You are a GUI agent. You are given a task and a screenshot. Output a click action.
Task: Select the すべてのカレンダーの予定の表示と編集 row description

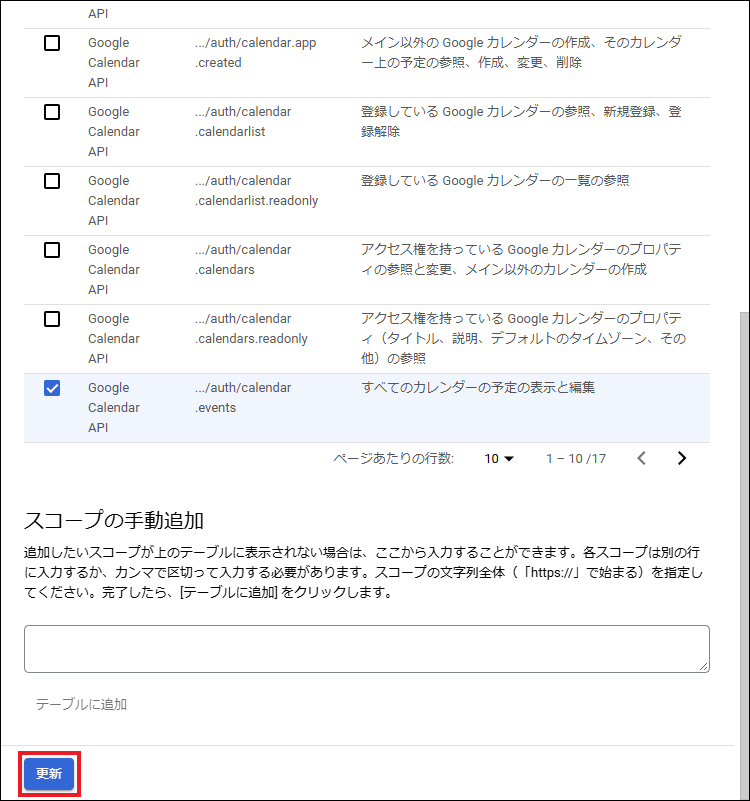click(477, 388)
